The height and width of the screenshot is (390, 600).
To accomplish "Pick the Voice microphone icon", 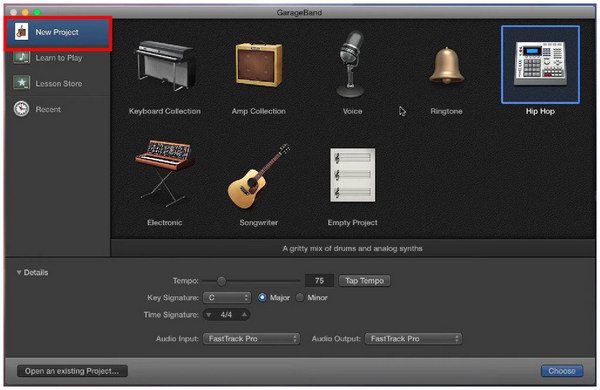I will coord(351,64).
